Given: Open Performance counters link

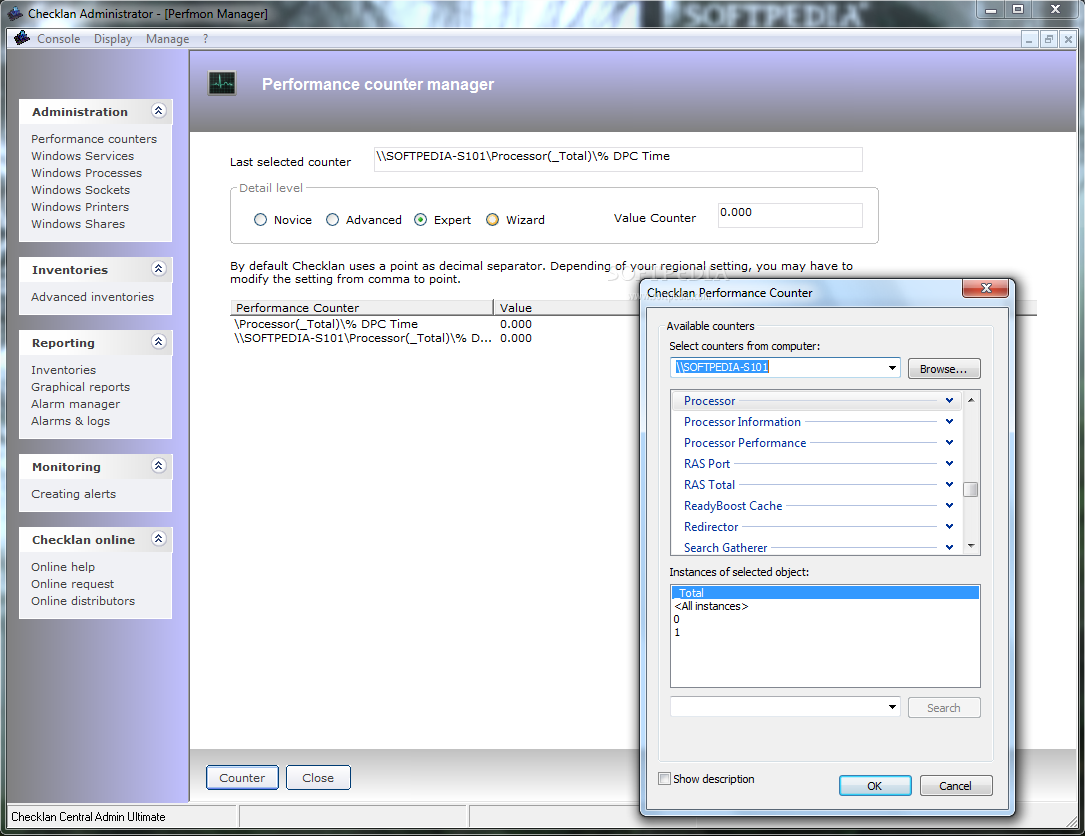Looking at the screenshot, I should click(x=94, y=139).
